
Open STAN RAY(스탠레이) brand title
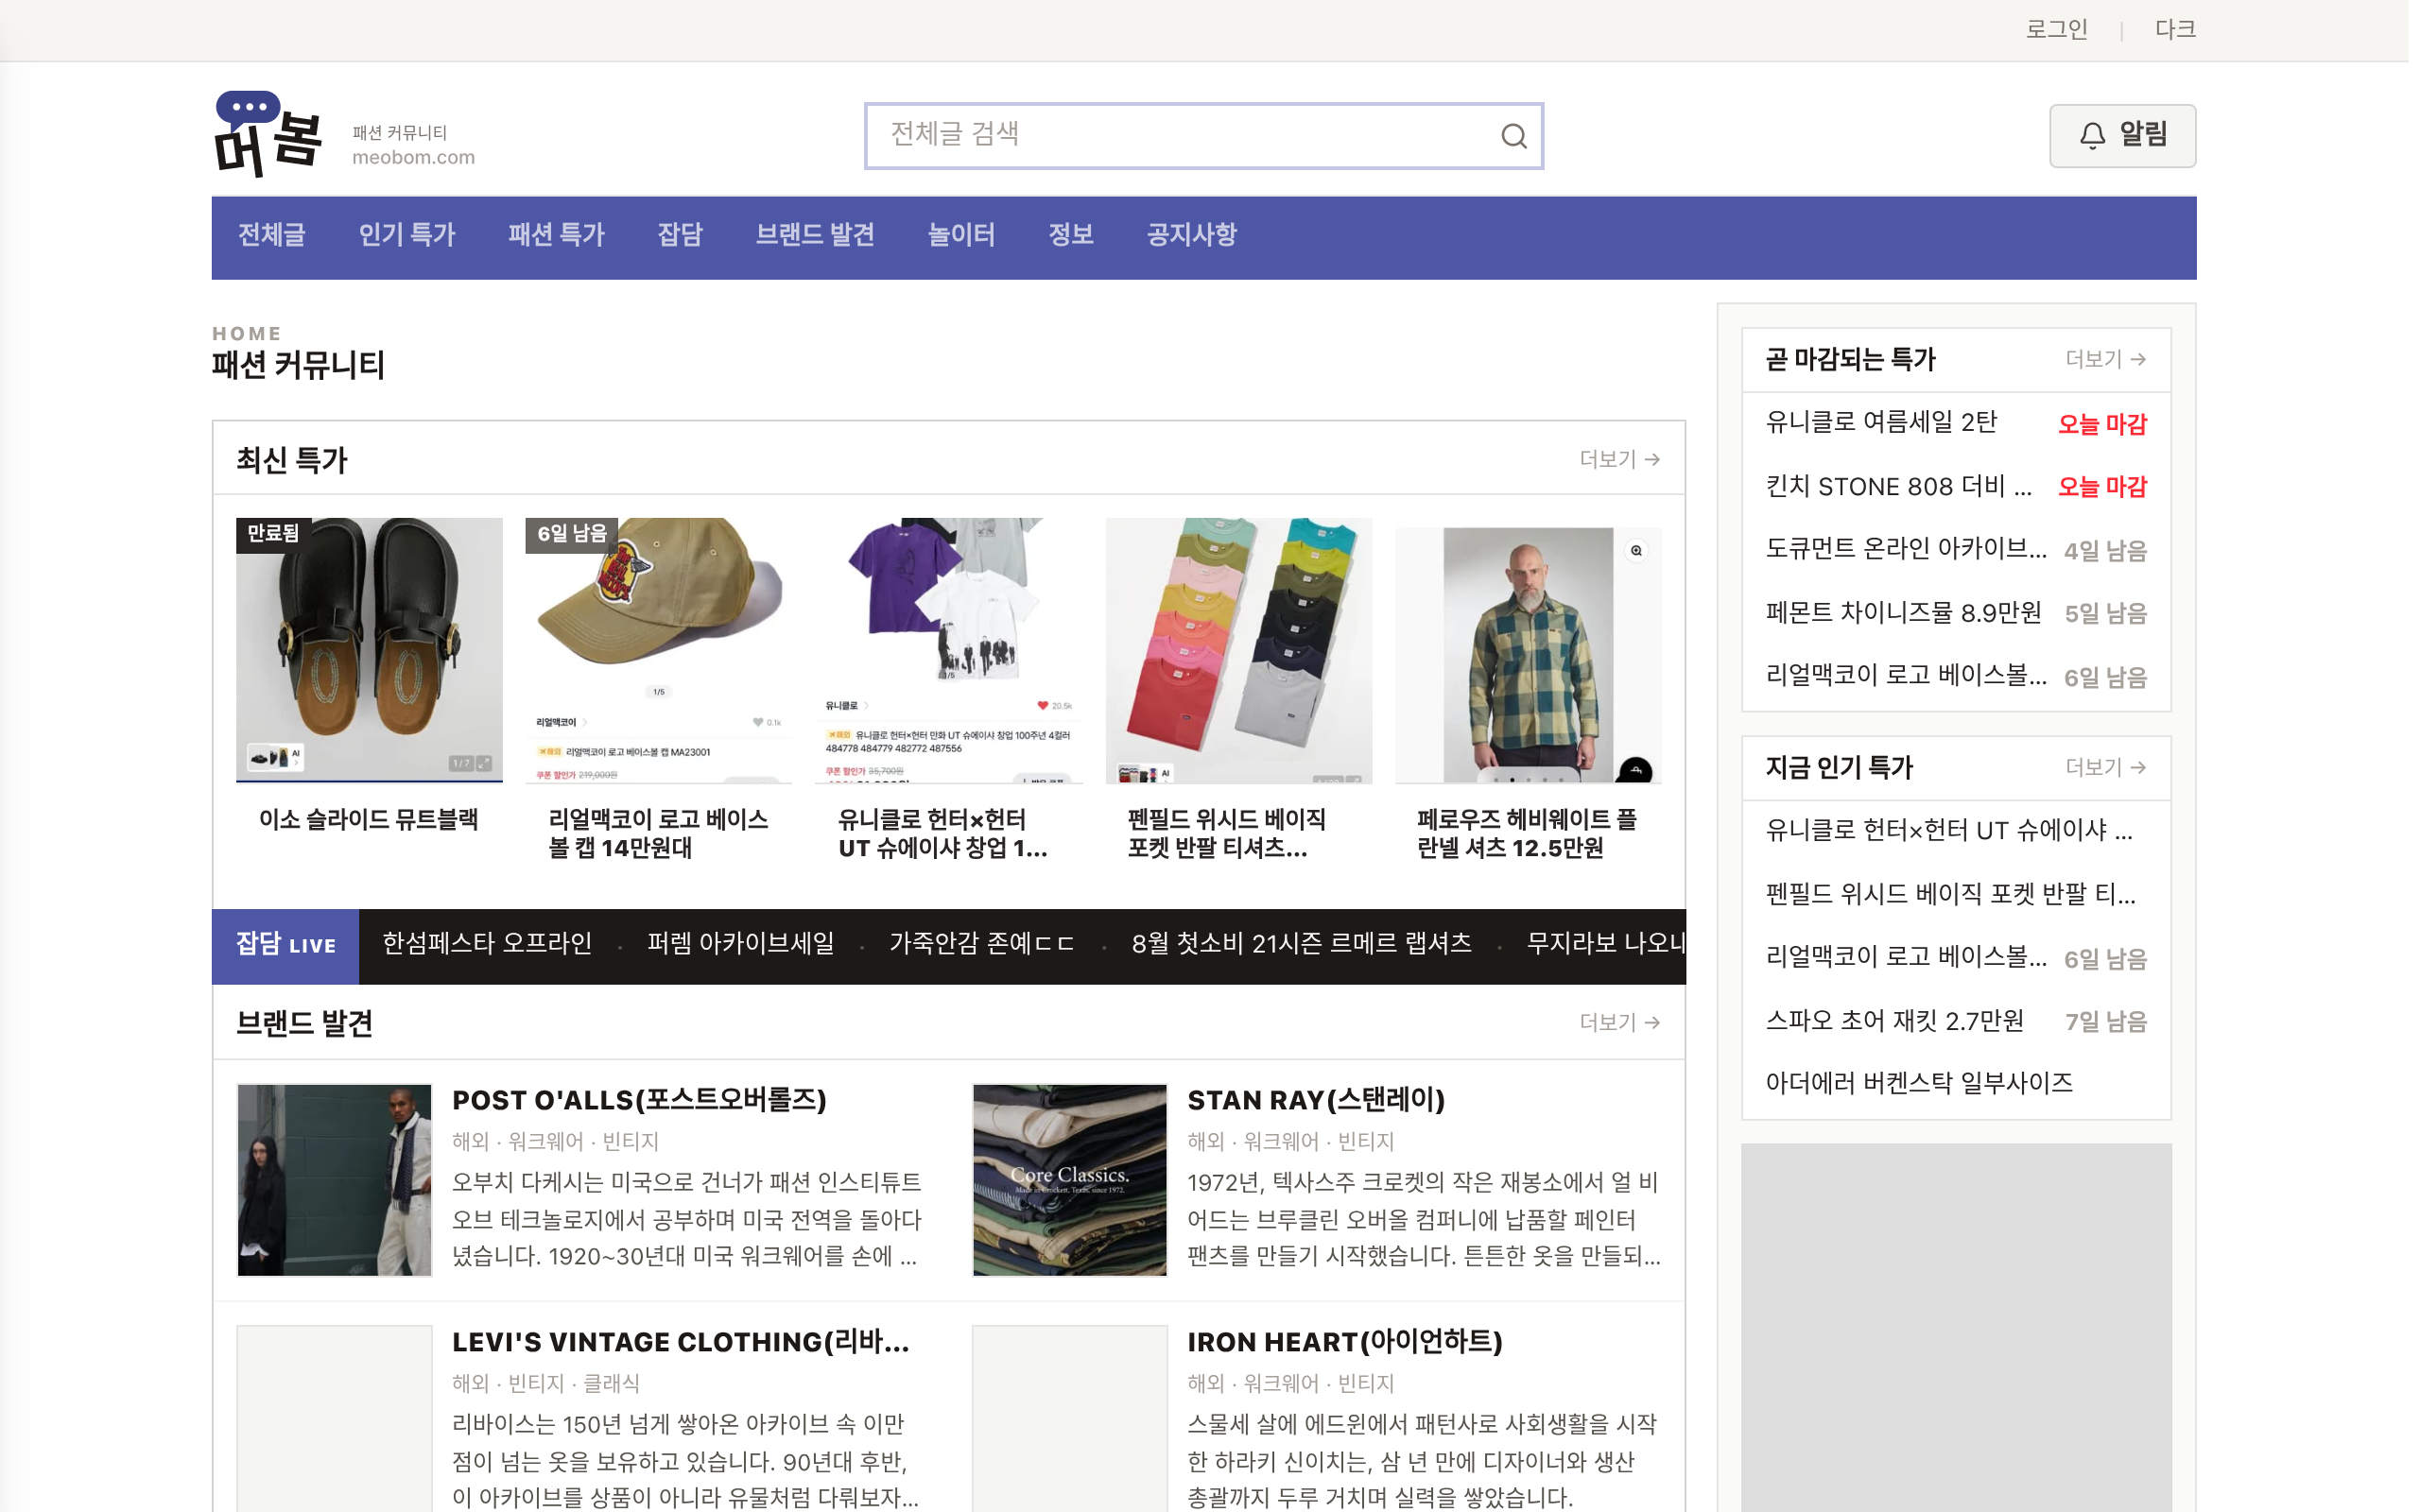coord(1322,1104)
